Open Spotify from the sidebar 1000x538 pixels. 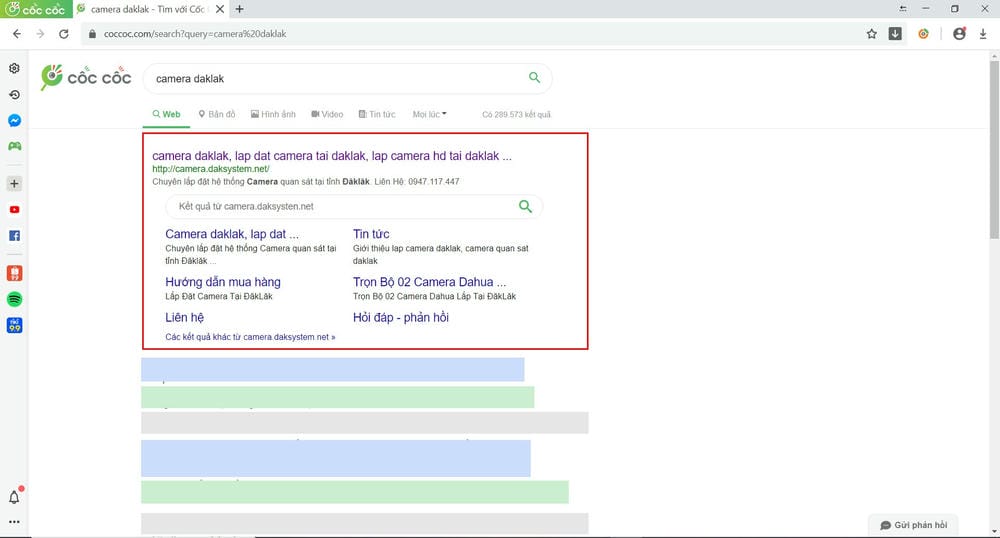point(14,299)
